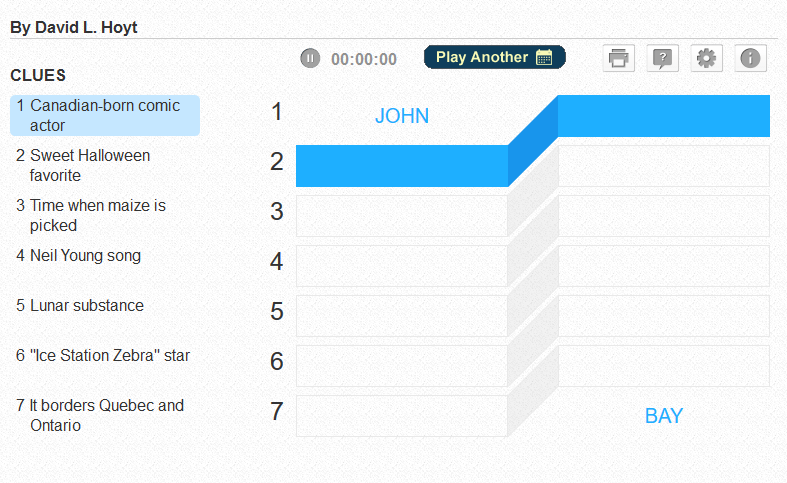Image resolution: width=787 pixels, height=483 pixels.
Task: Show puzzle info icon
Action: 750,58
